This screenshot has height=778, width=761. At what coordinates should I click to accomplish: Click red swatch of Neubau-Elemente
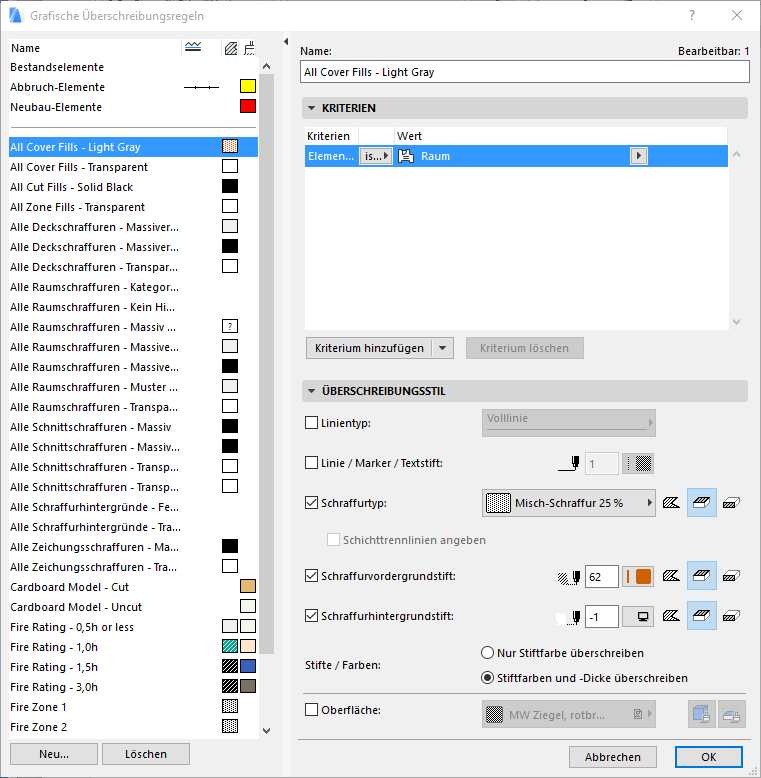(x=248, y=106)
